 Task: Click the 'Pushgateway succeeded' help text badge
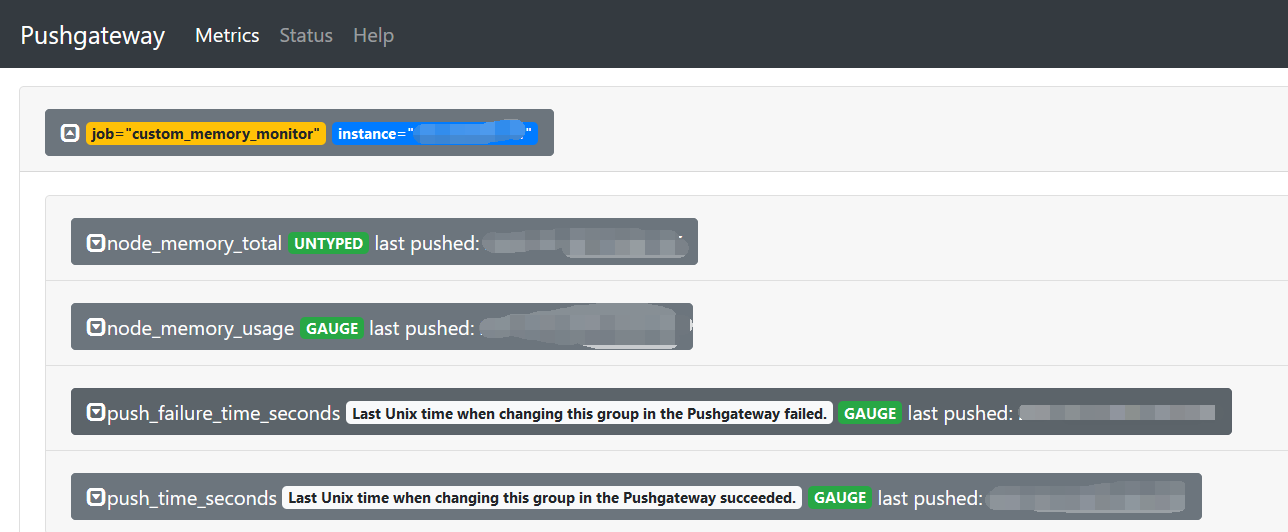tap(543, 497)
